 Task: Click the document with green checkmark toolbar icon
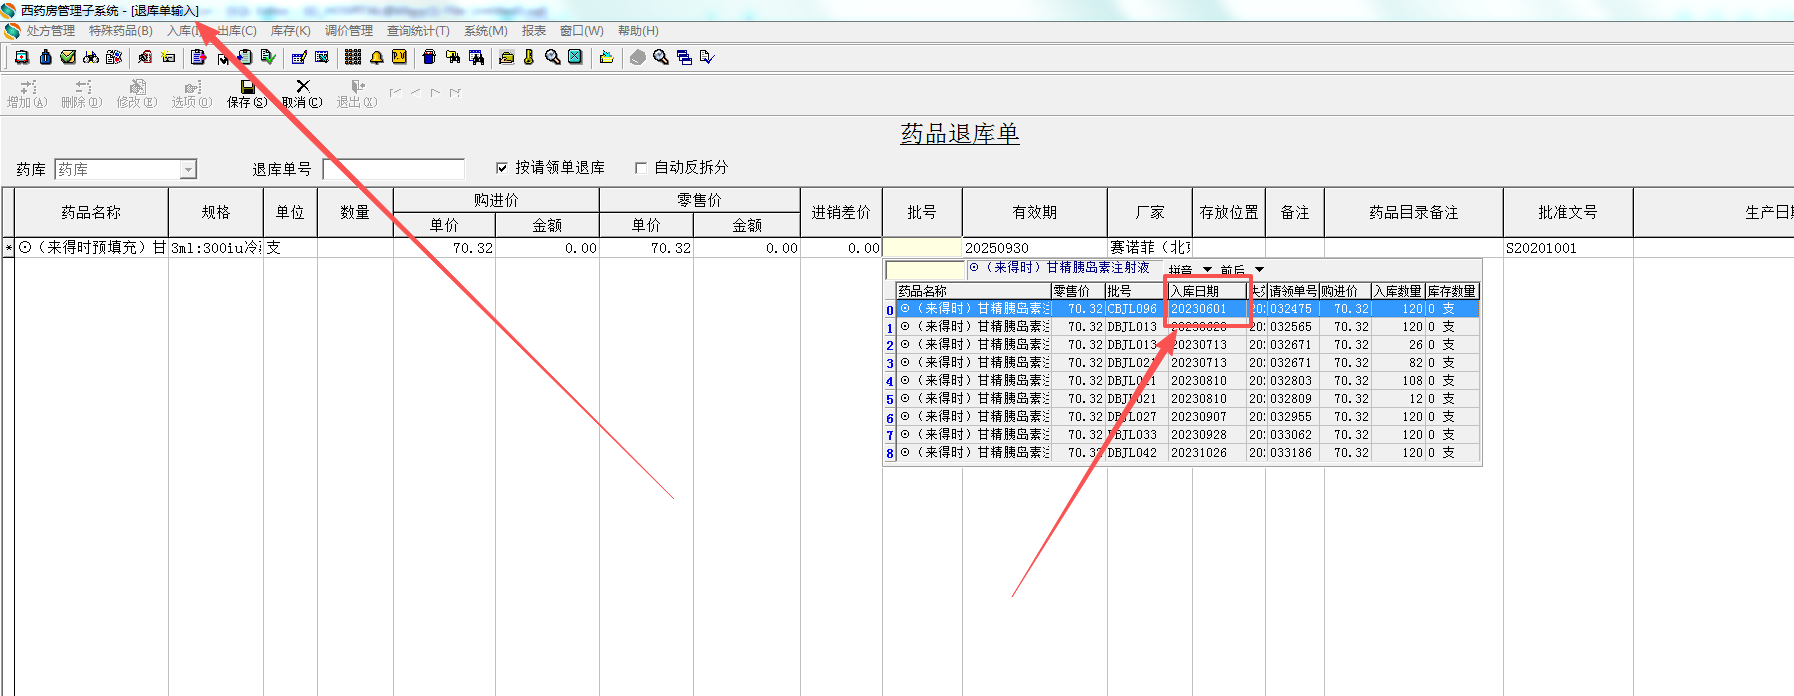(x=268, y=57)
